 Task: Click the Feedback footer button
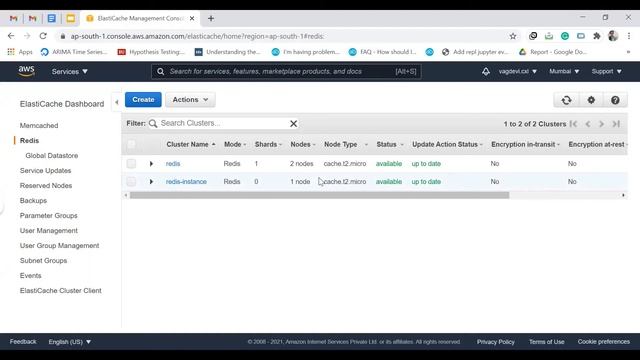pyautogui.click(x=23, y=342)
